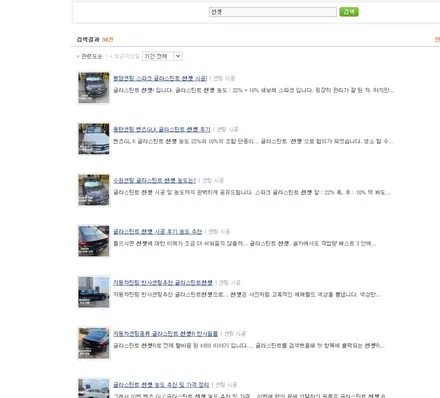This screenshot has height=398, width=440.
Task: Click 썬팅 시공 category beside 동탄썬팅 벤츠GLK title
Action: (227, 129)
